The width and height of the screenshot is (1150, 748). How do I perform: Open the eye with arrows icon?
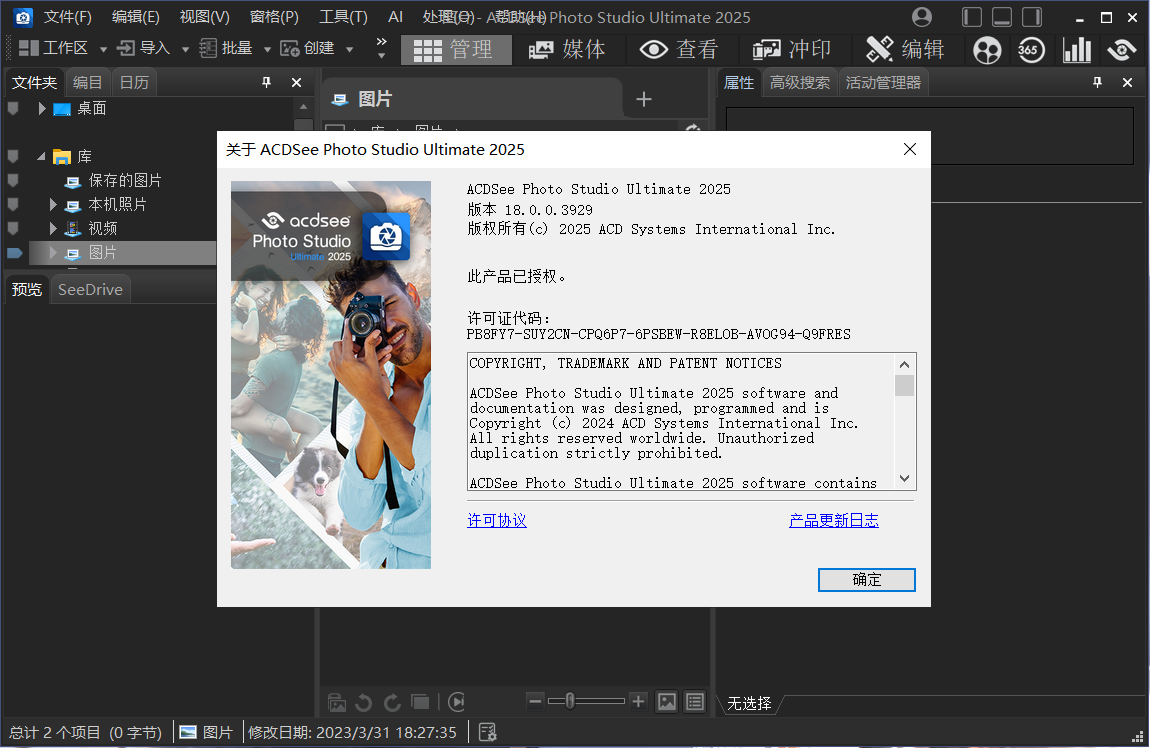point(1121,50)
